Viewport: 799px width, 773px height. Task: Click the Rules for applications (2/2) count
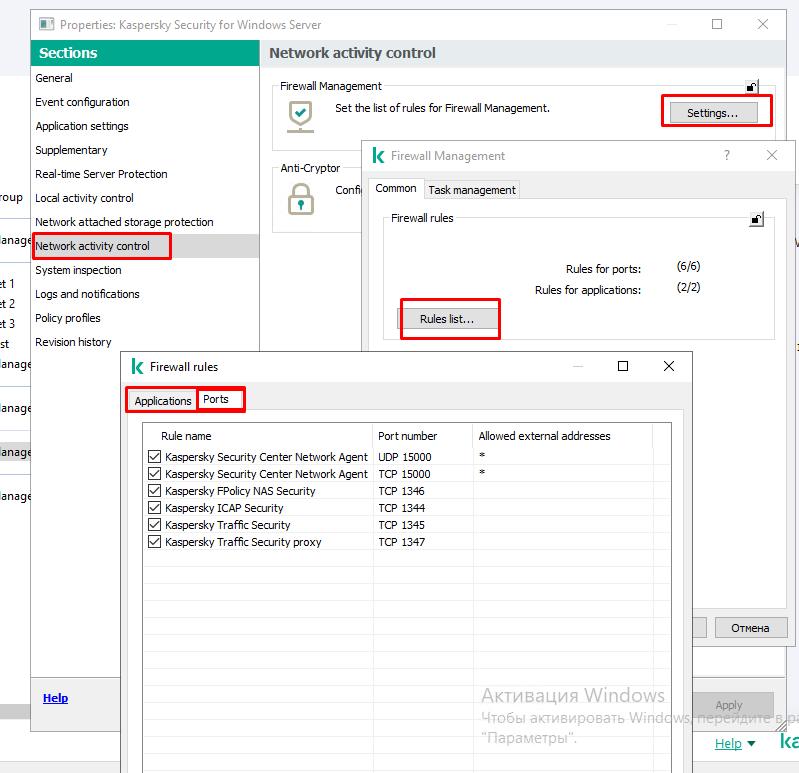[x=688, y=287]
